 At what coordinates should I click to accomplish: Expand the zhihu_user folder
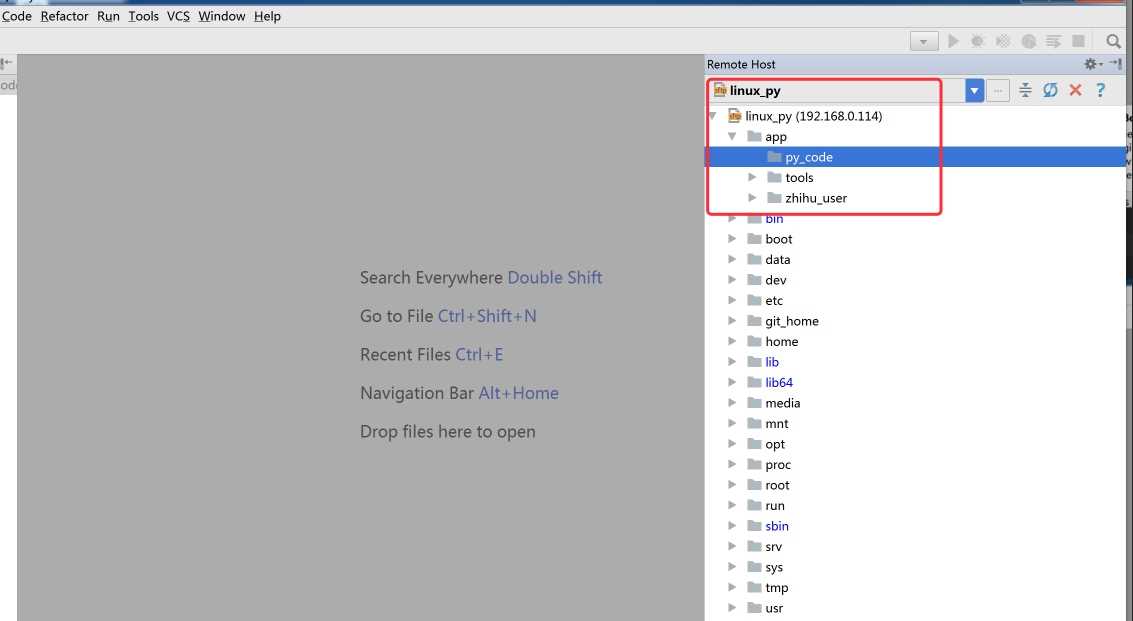(x=752, y=197)
